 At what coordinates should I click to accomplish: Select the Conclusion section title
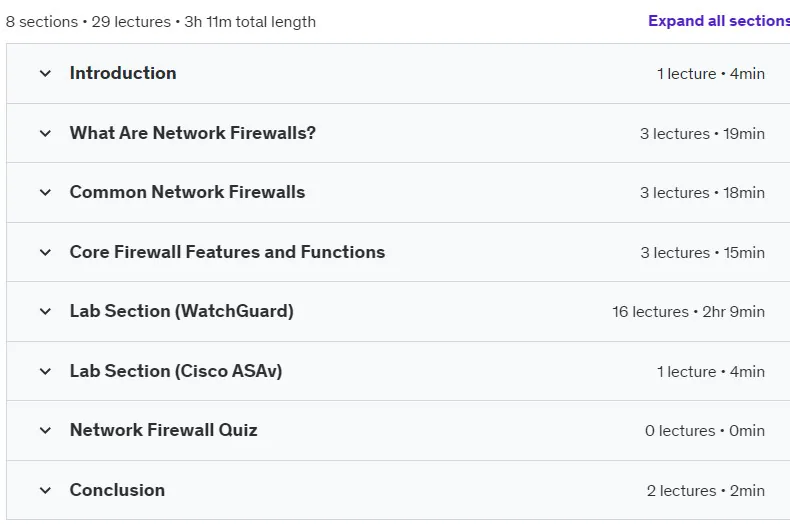[117, 490]
